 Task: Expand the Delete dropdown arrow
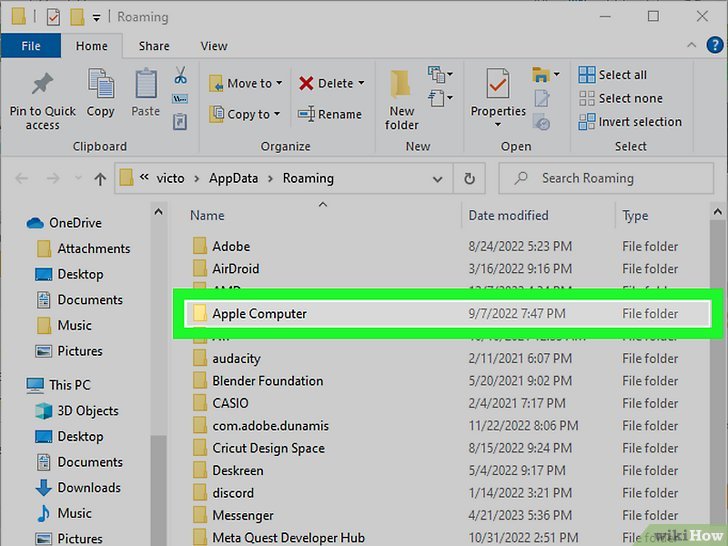[361, 84]
